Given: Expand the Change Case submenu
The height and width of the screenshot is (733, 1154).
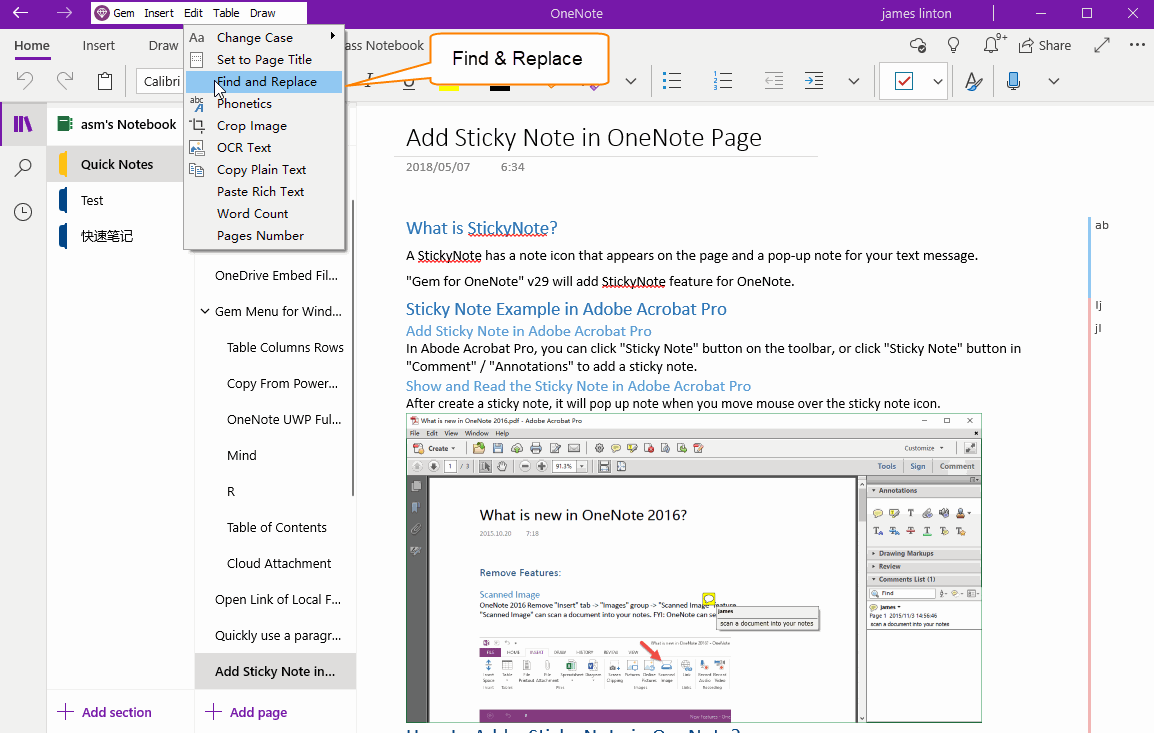Looking at the screenshot, I should (265, 38).
